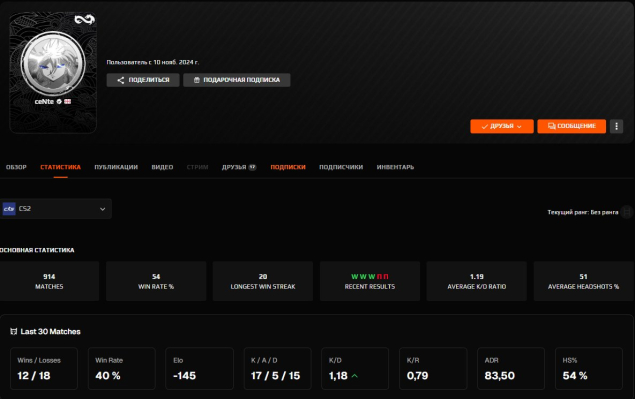This screenshot has height=399, width=635.
Task: Open the three-dot more options menu
Action: pyautogui.click(x=616, y=126)
